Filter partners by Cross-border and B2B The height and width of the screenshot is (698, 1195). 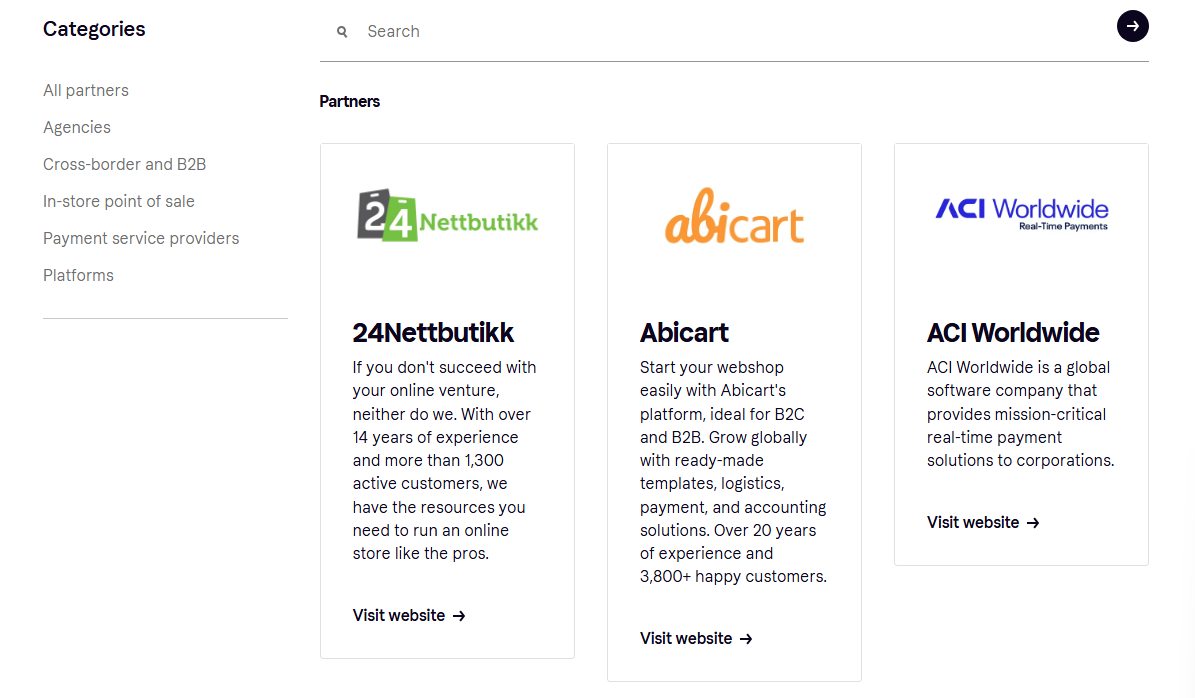pos(124,164)
